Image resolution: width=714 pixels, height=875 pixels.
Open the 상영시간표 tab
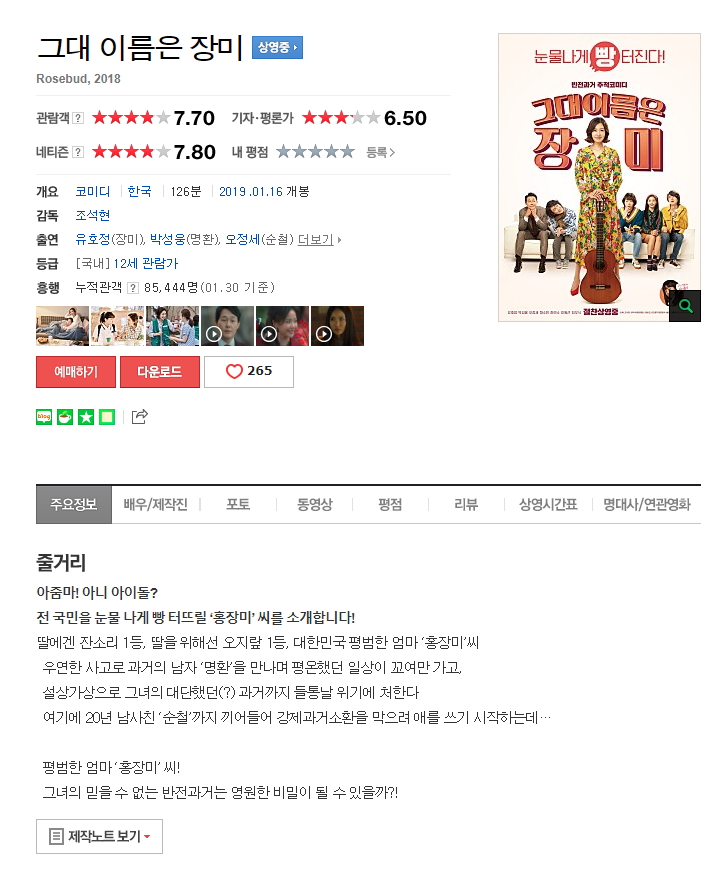click(x=548, y=504)
